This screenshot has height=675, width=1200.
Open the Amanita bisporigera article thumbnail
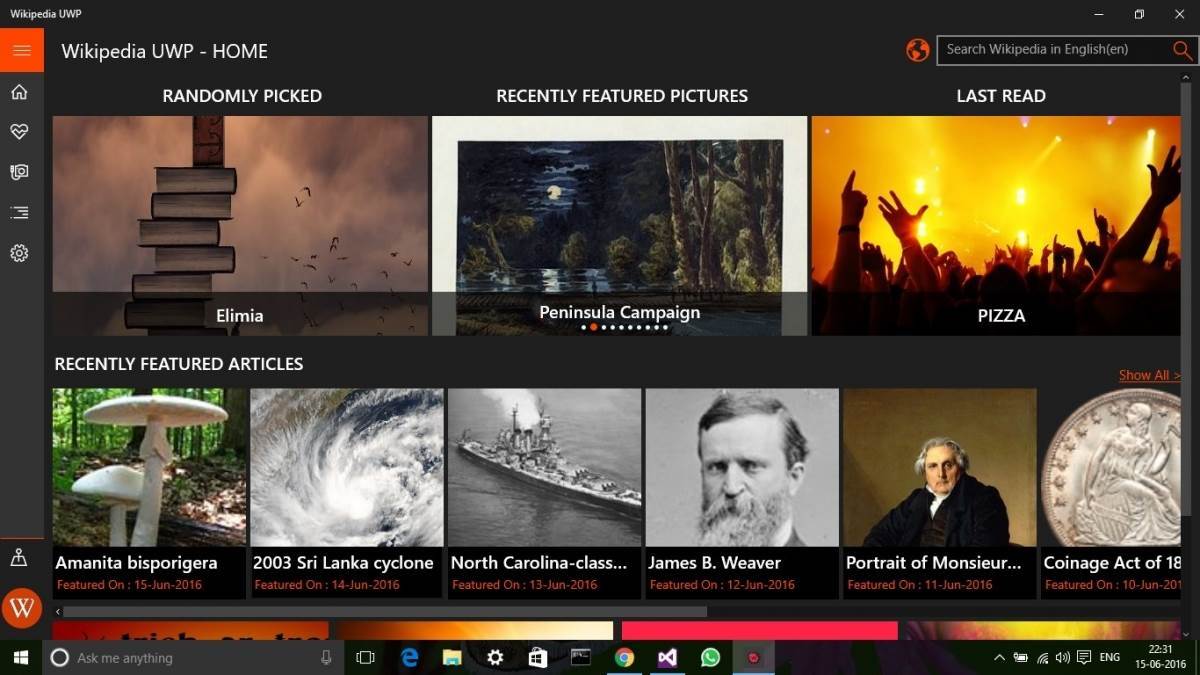pyautogui.click(x=146, y=467)
